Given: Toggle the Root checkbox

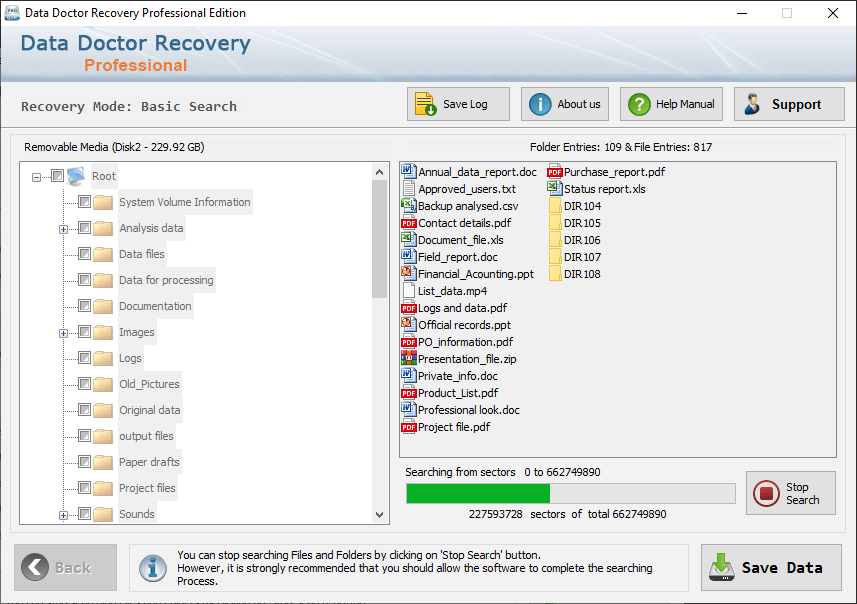Looking at the screenshot, I should (57, 175).
